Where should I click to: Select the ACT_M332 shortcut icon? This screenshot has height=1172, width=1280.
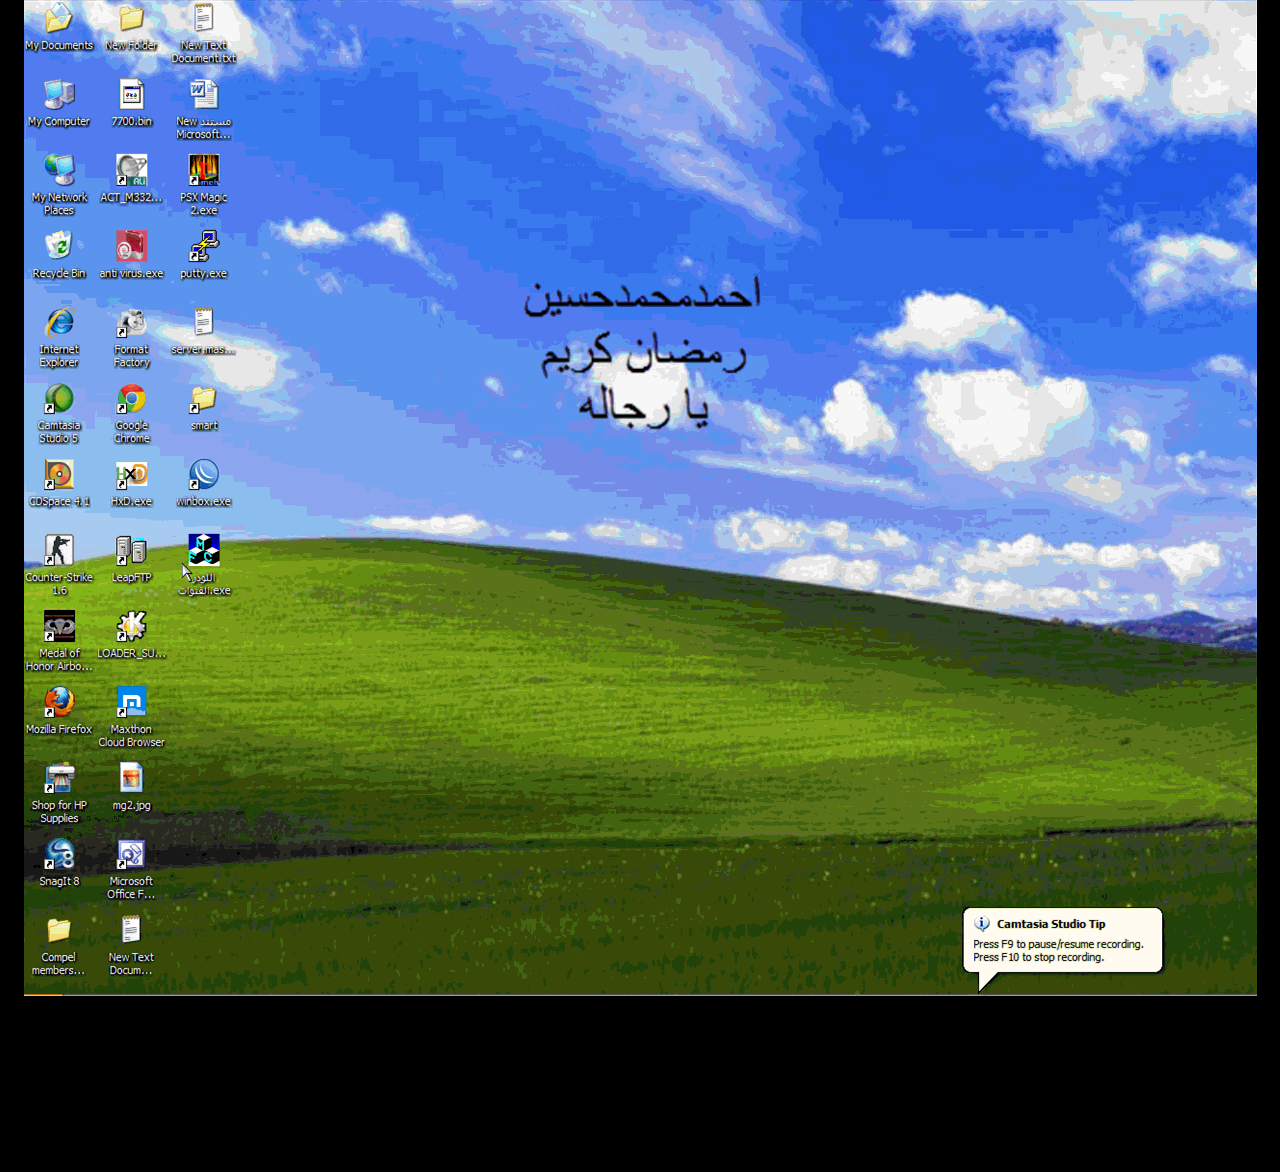(131, 171)
